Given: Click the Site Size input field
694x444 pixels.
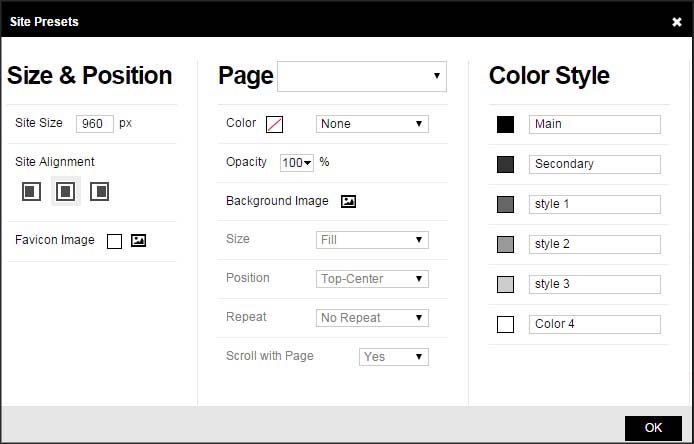Looking at the screenshot, I should coord(95,124).
